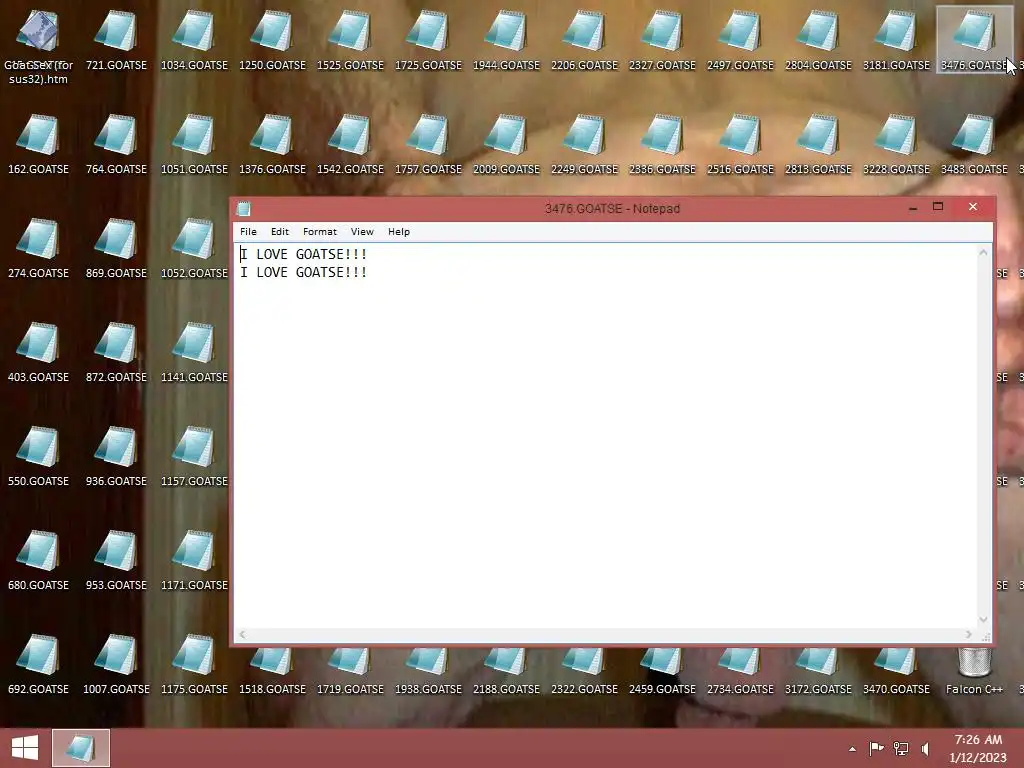Open the network tray icon
This screenshot has height=768, width=1024.
coord(901,748)
